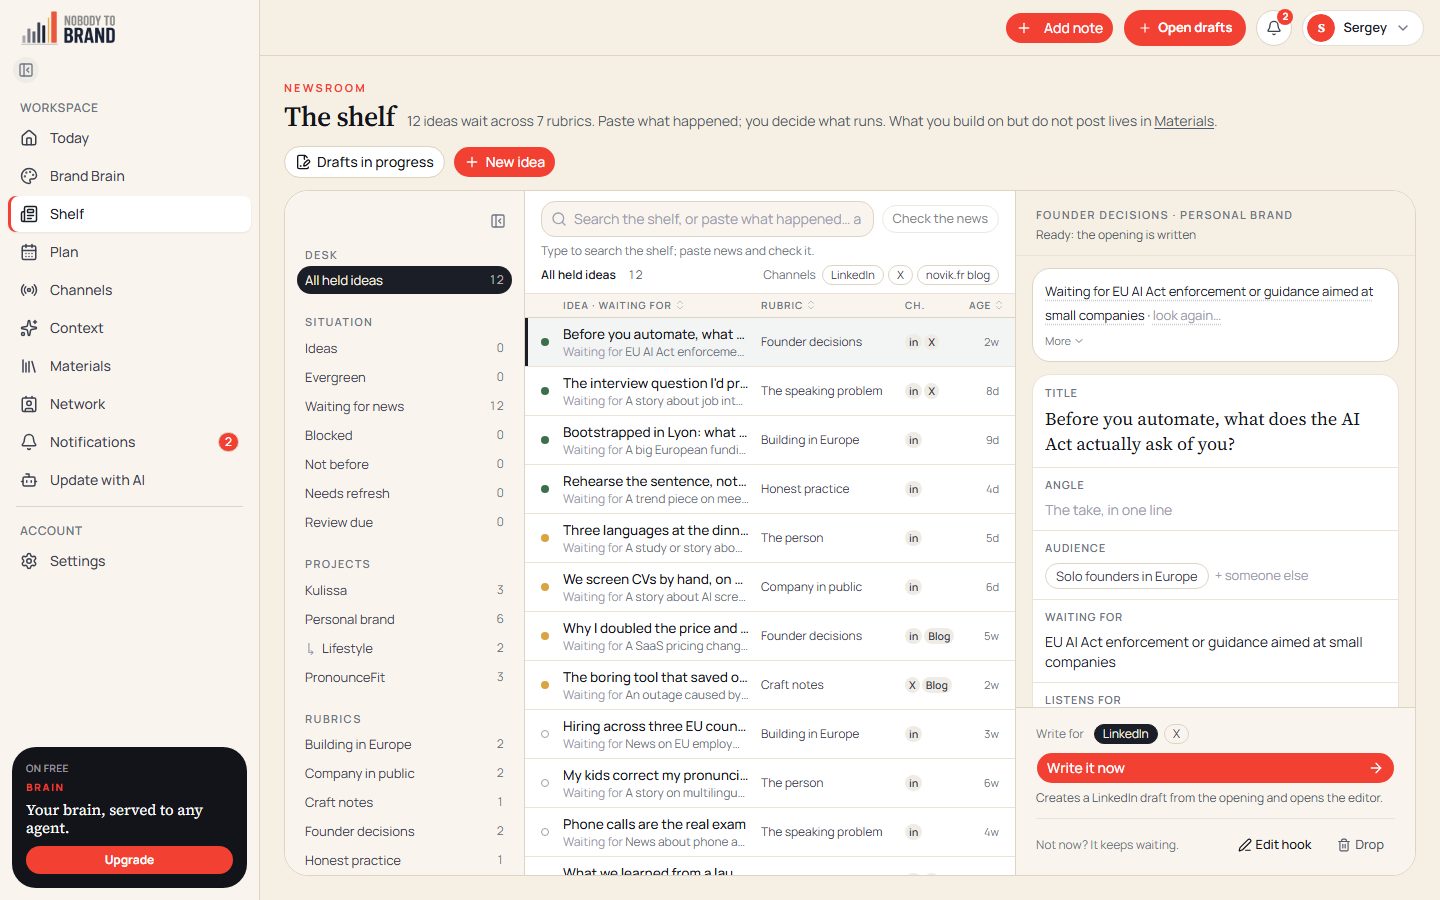Click the Open drafts button
This screenshot has width=1440, height=900.
click(x=1185, y=28)
